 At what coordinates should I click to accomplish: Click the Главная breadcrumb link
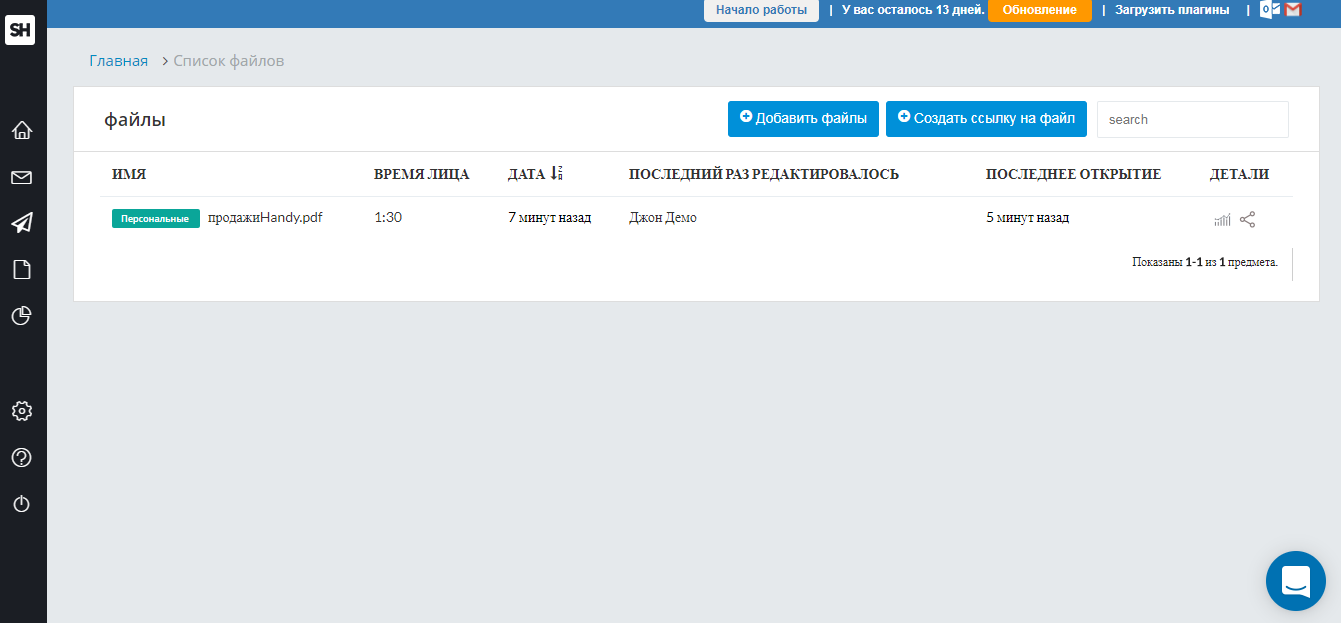click(x=118, y=61)
